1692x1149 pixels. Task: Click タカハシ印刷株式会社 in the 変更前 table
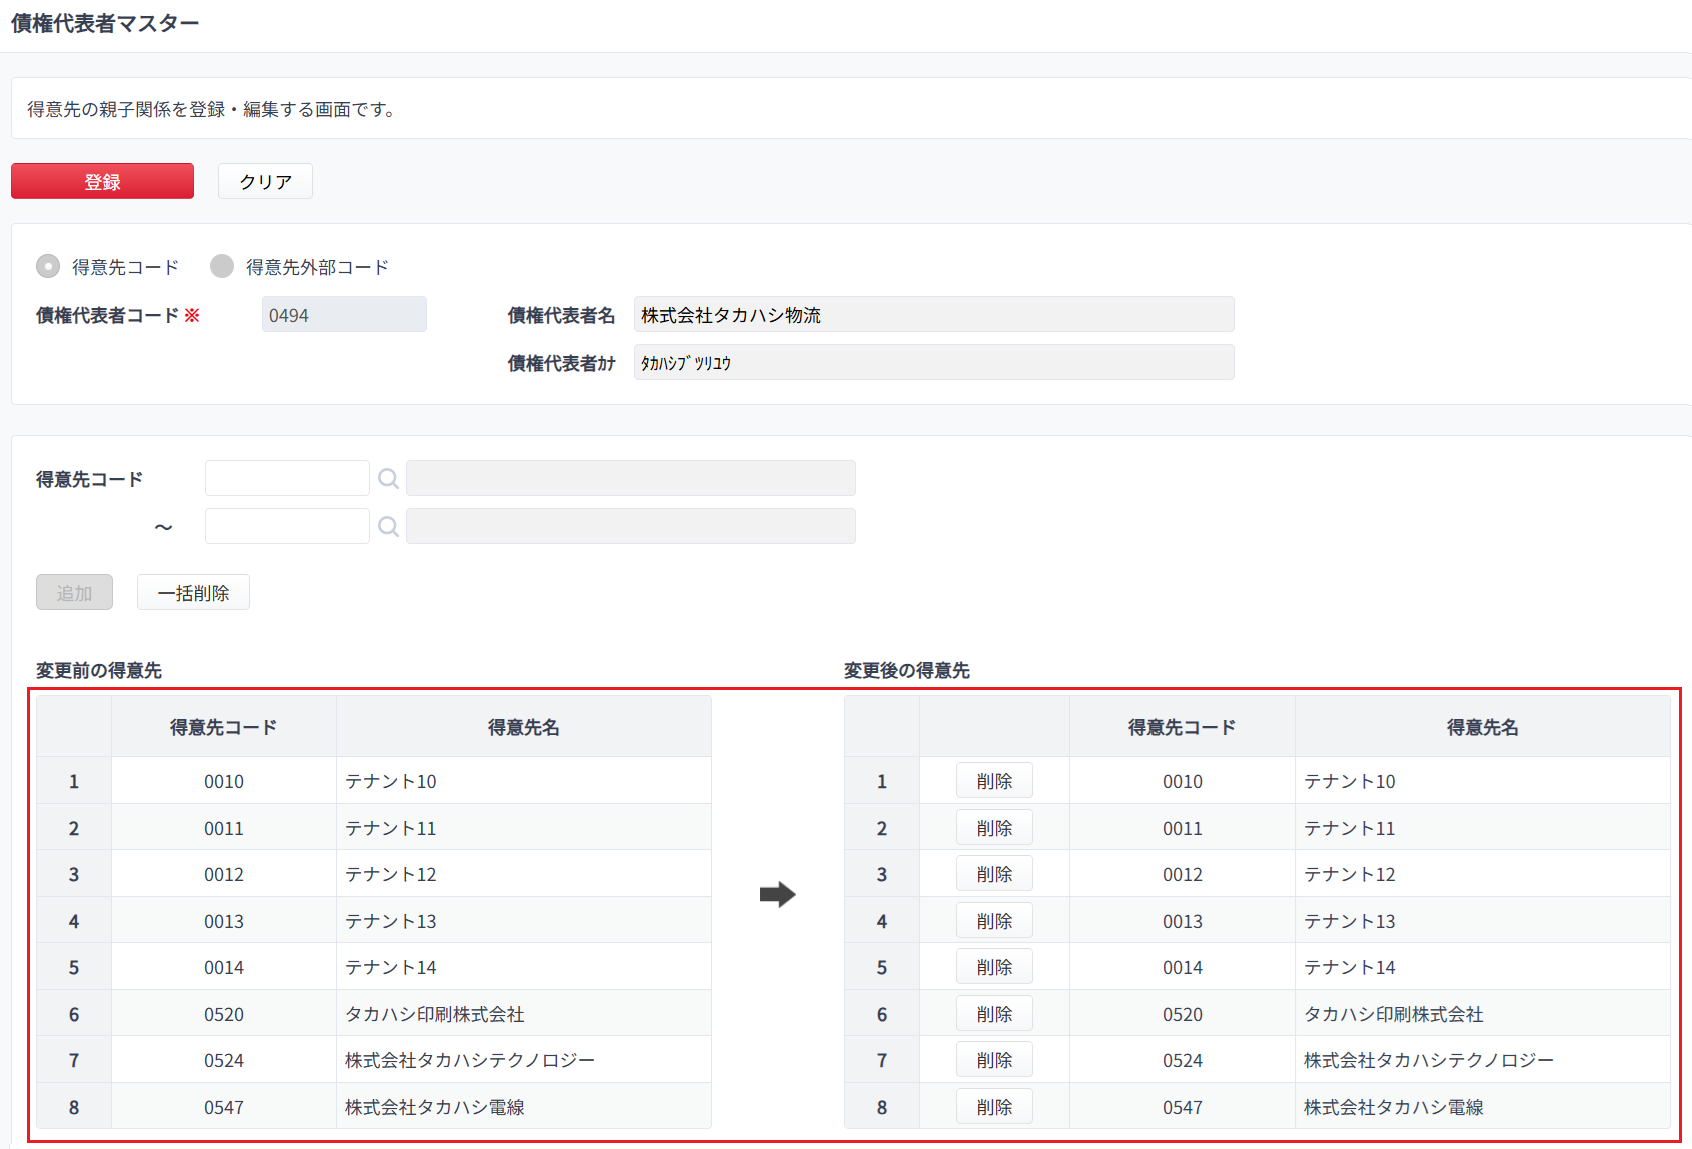coord(435,1014)
